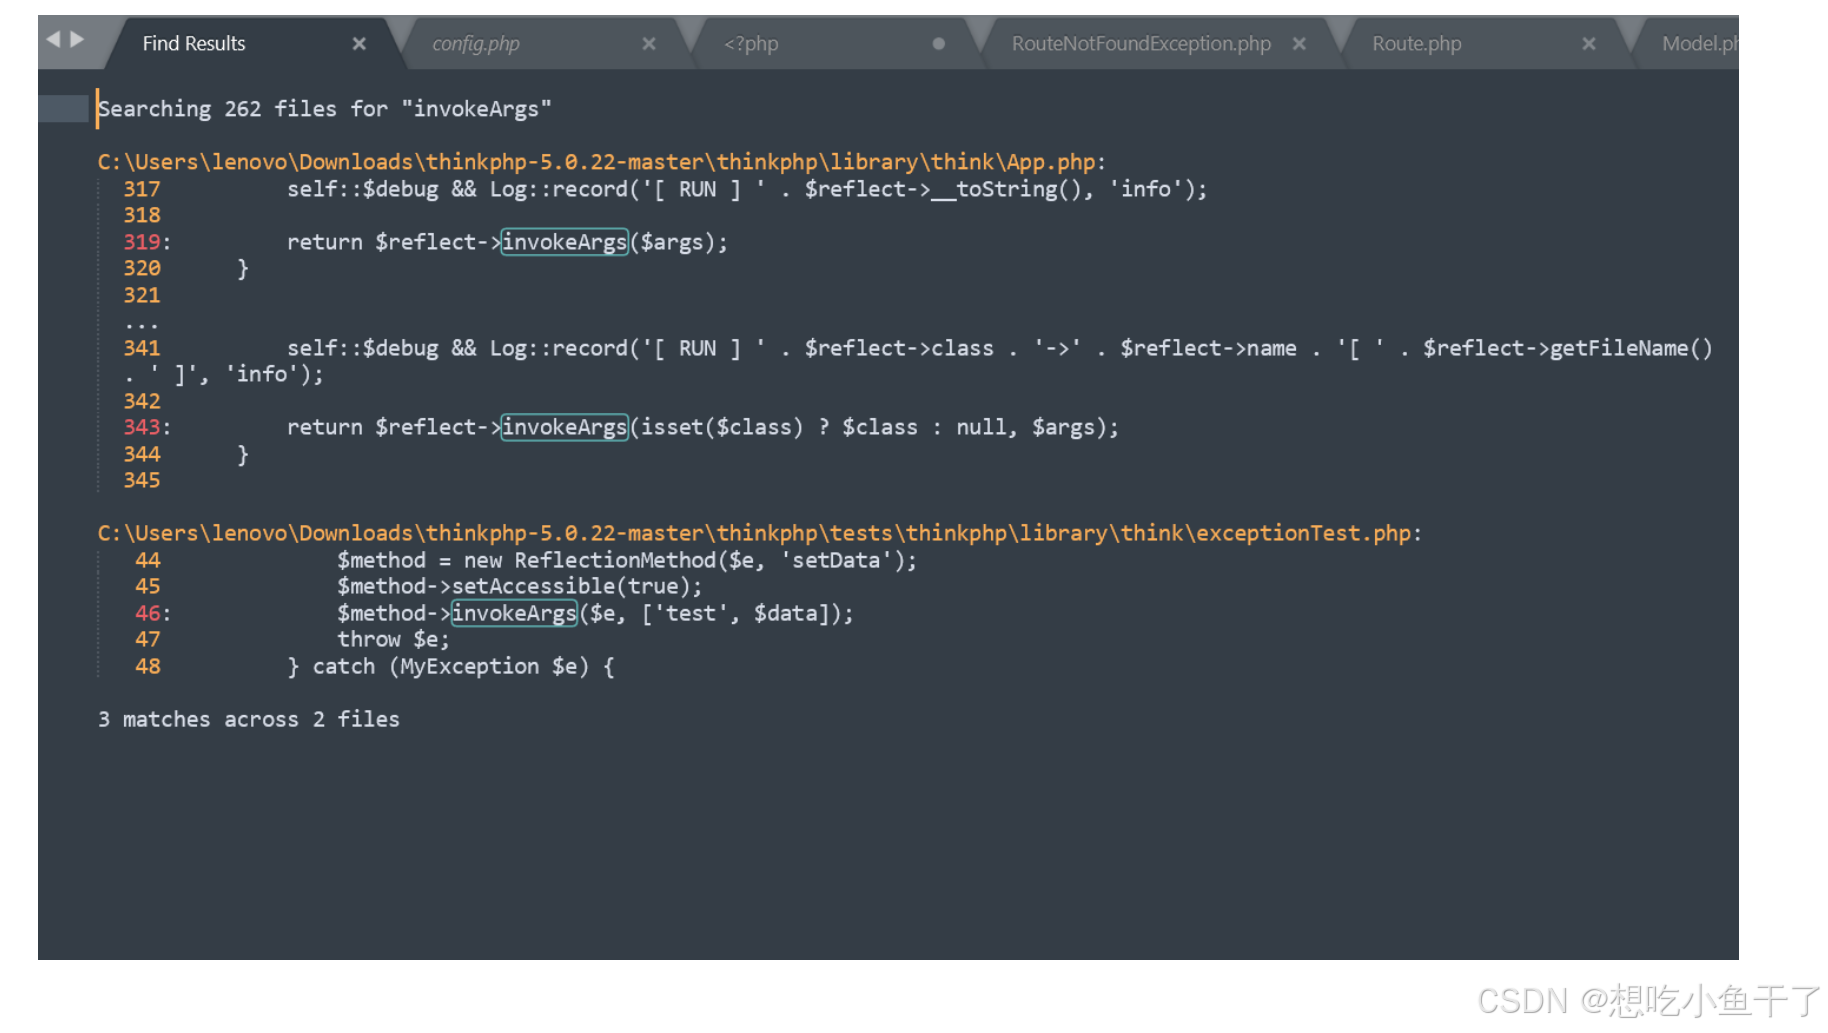This screenshot has width=1828, height=1033.
Task: Click line number 319
Action: (142, 242)
